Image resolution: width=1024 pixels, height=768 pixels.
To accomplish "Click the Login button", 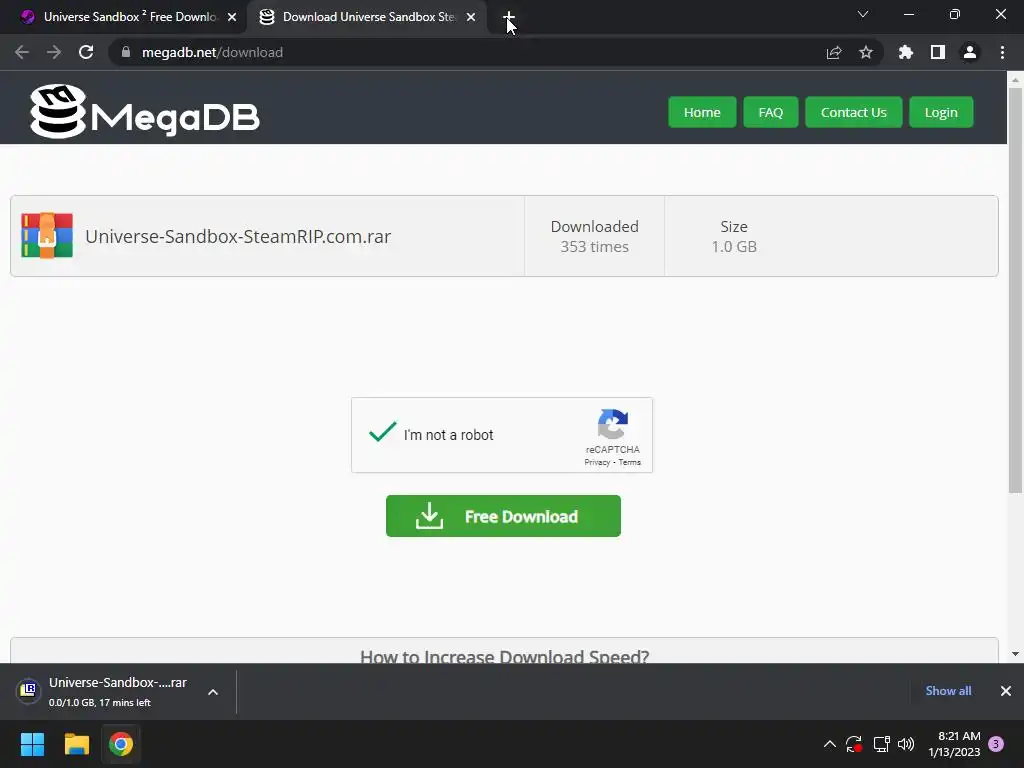I will coord(941,112).
